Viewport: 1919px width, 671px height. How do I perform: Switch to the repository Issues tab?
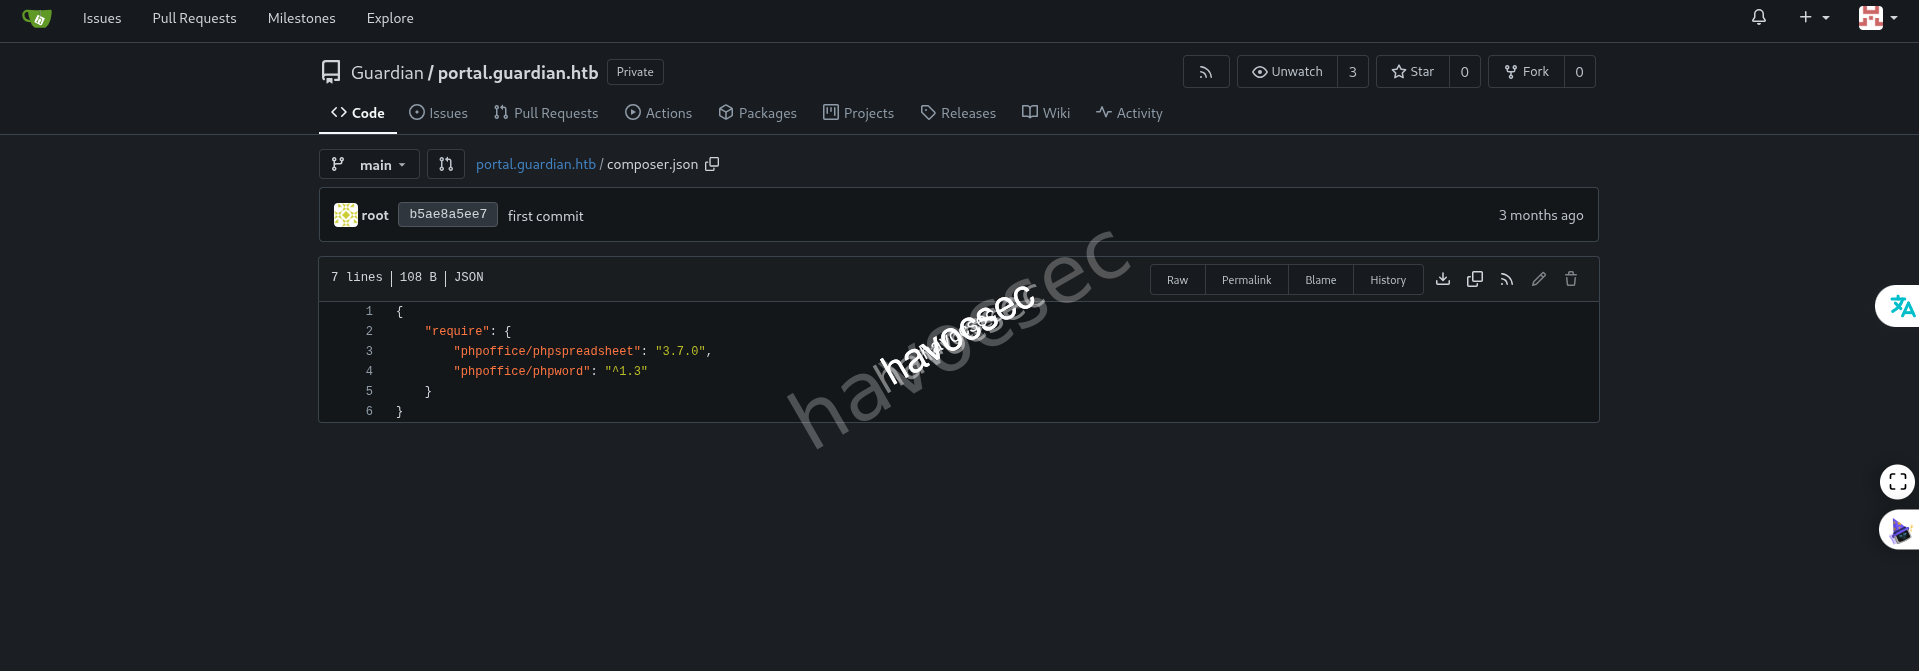pyautogui.click(x=438, y=113)
